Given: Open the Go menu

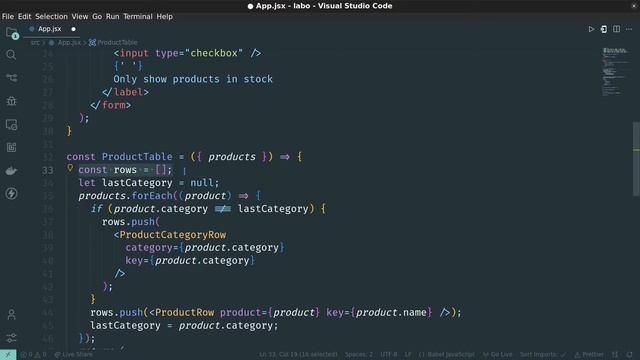Looking at the screenshot, I should [x=97, y=17].
